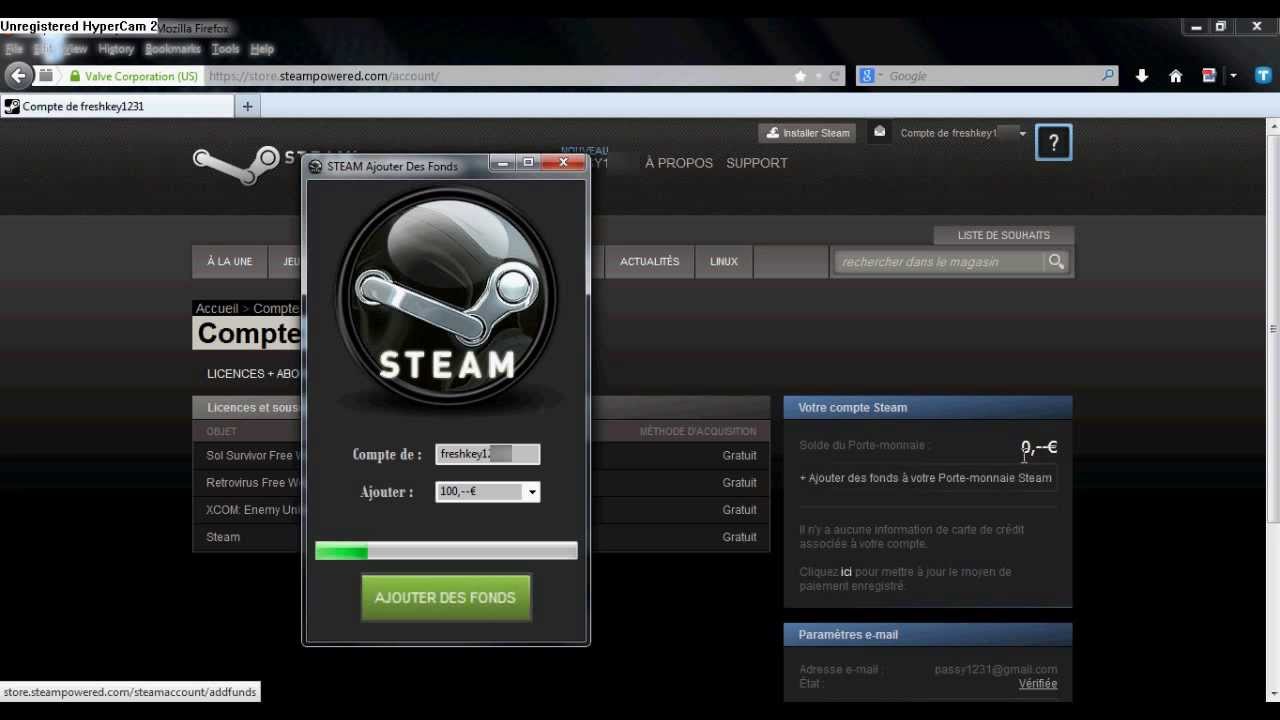Screen dimensions: 1280x720
Task: Bookmark this page with the star icon
Action: click(800, 76)
